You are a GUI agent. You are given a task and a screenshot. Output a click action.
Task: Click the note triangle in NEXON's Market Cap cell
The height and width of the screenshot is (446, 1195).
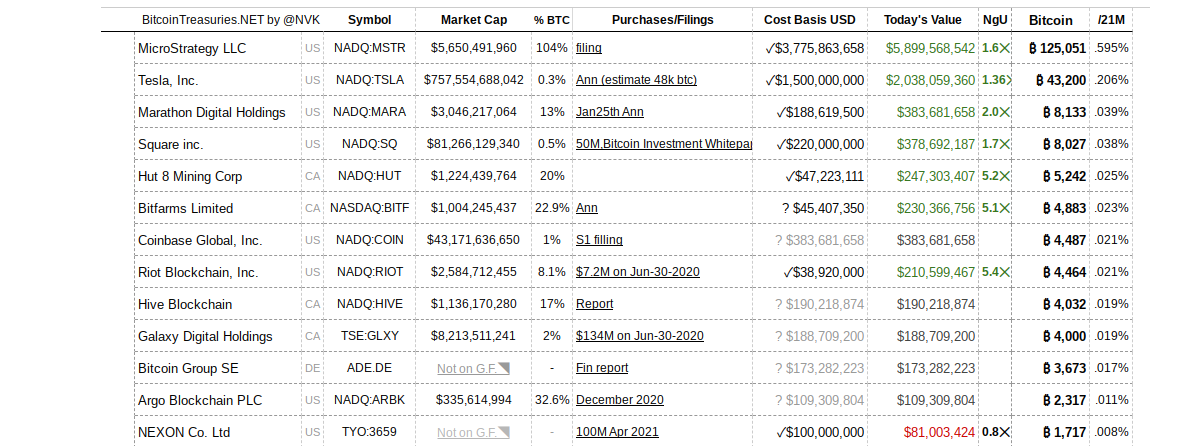pyautogui.click(x=504, y=432)
